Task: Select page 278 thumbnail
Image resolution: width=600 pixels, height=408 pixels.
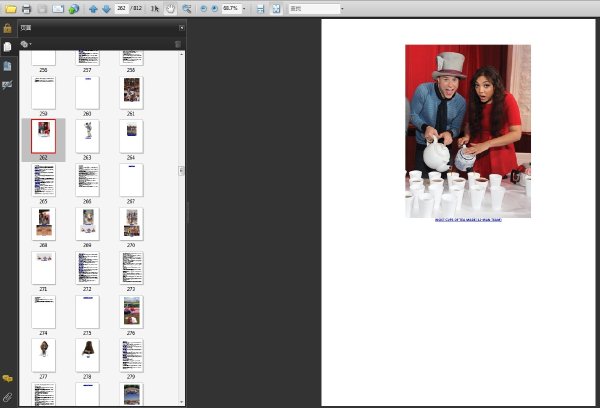Action: [87, 356]
